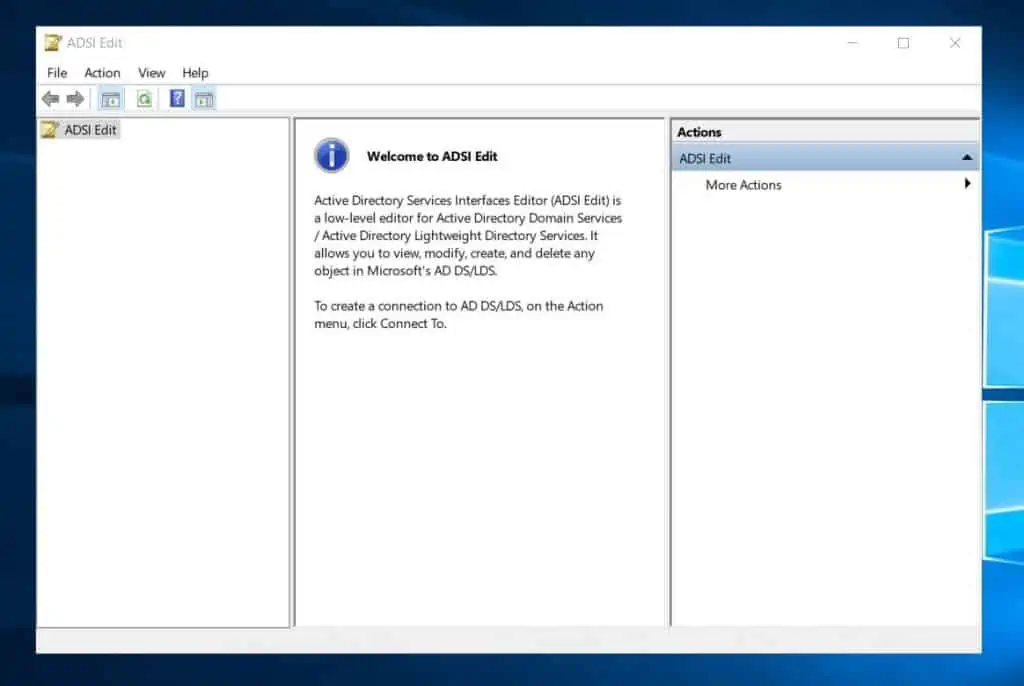Viewport: 1024px width, 686px height.
Task: Open Help via the question mark icon
Action: coord(177,99)
